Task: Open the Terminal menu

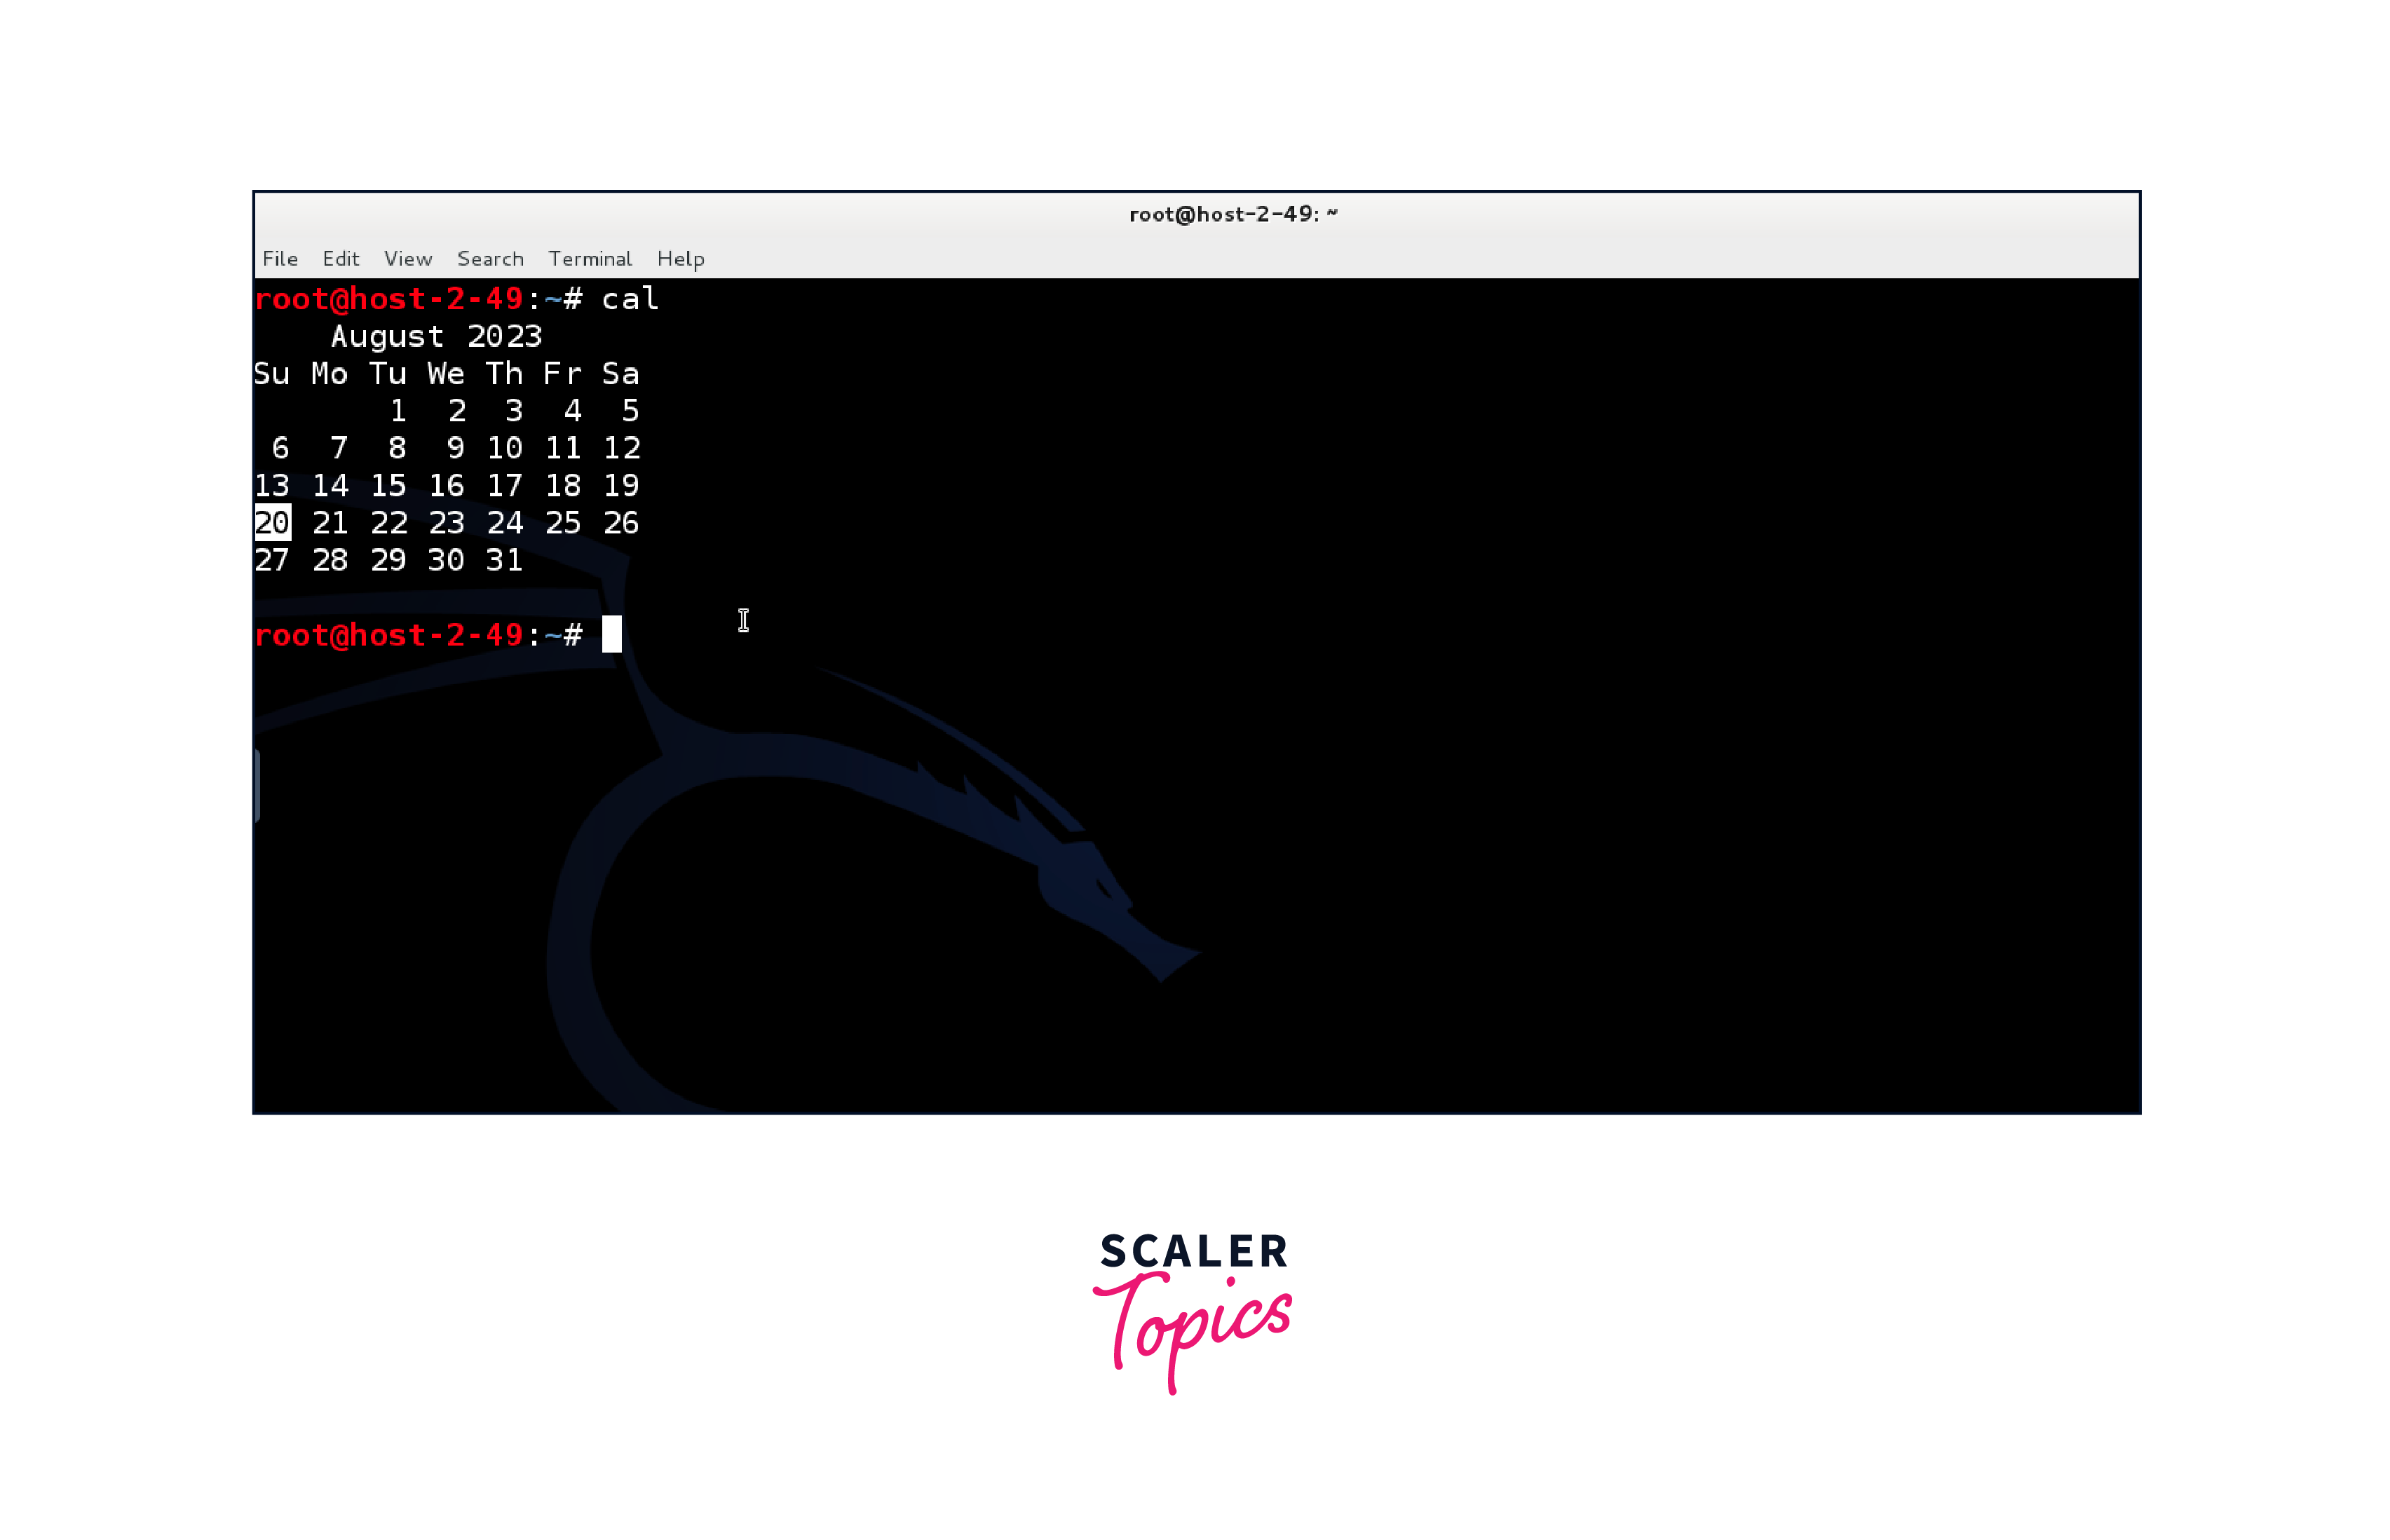Action: point(590,259)
